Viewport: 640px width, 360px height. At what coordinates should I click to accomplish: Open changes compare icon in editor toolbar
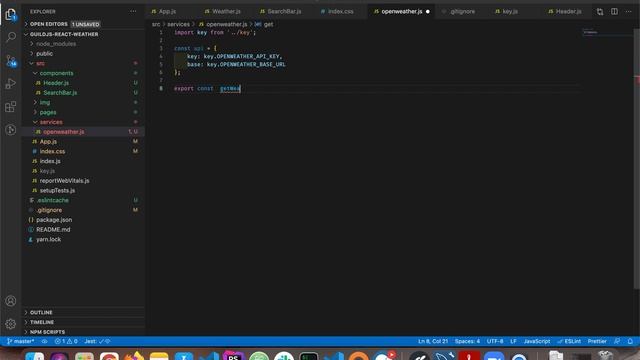[600, 11]
